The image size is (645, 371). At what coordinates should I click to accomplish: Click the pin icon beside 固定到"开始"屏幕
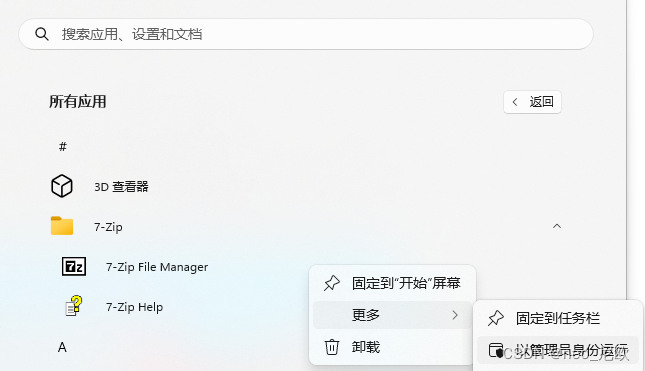pos(332,283)
